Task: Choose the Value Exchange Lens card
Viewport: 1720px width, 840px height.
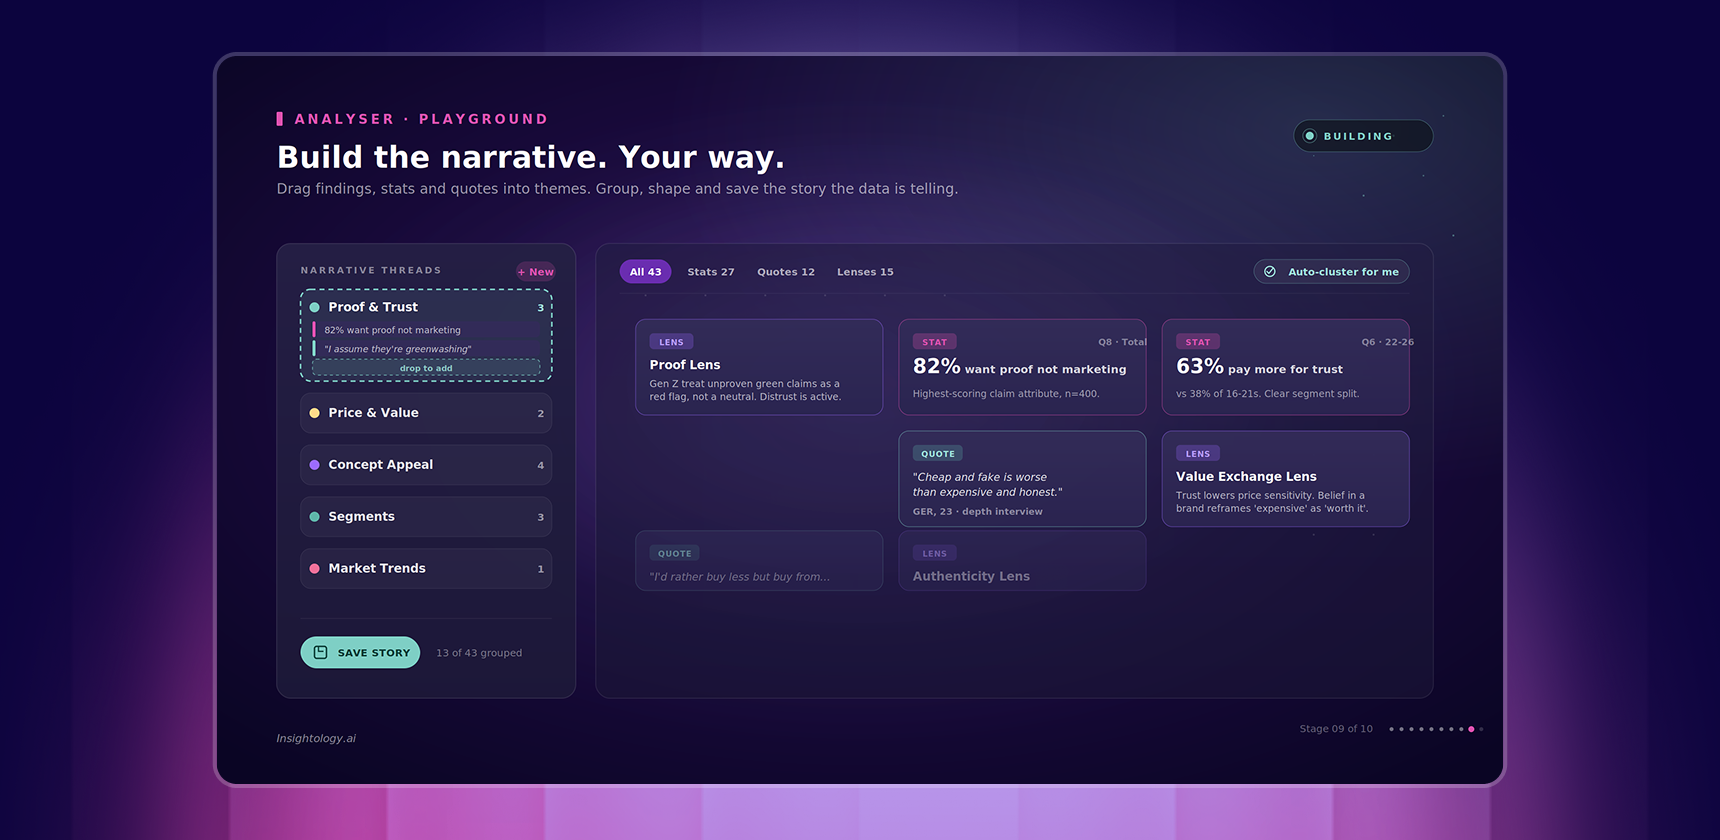Action: point(1285,479)
